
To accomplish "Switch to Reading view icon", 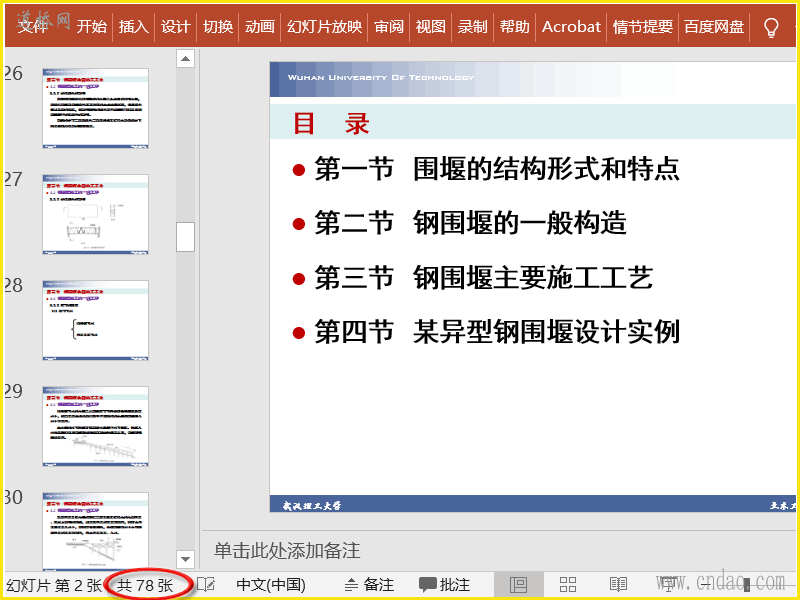I will 618,585.
